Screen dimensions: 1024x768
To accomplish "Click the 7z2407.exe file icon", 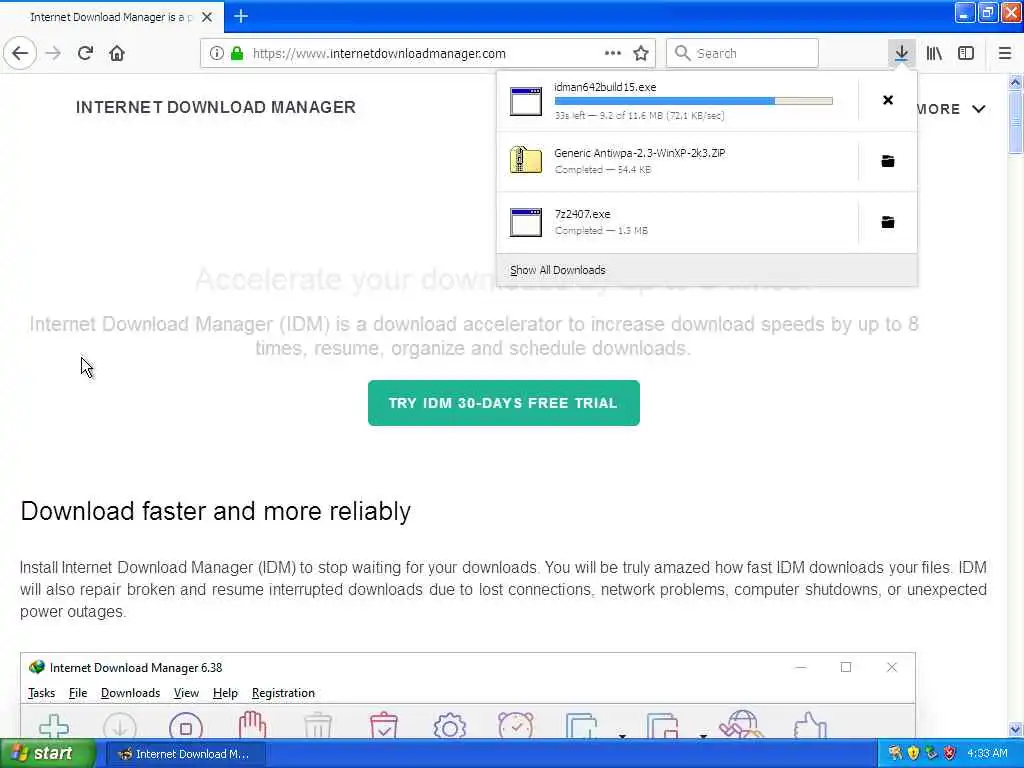I will point(526,222).
